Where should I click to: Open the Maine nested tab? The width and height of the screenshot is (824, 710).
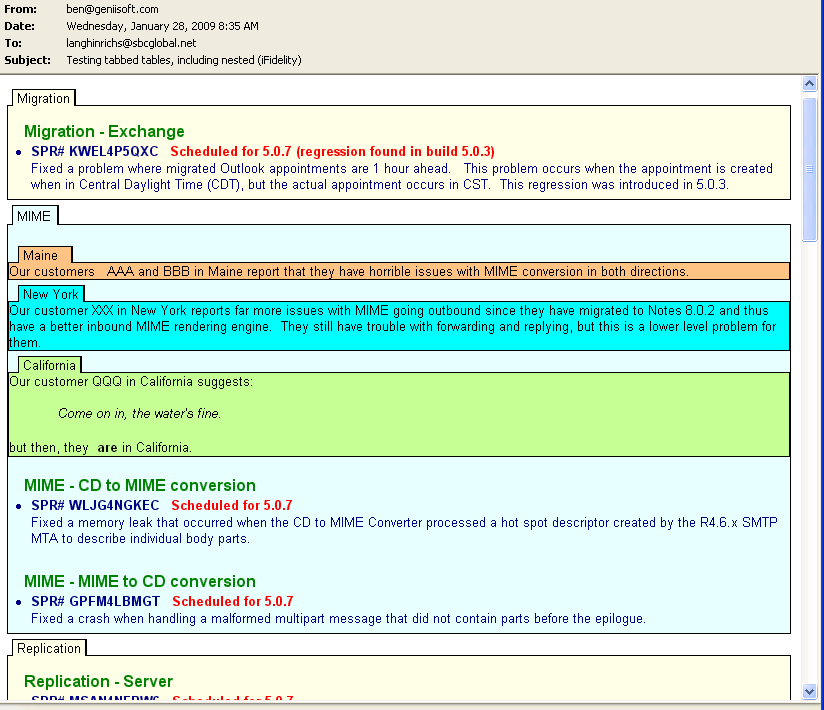tap(41, 255)
